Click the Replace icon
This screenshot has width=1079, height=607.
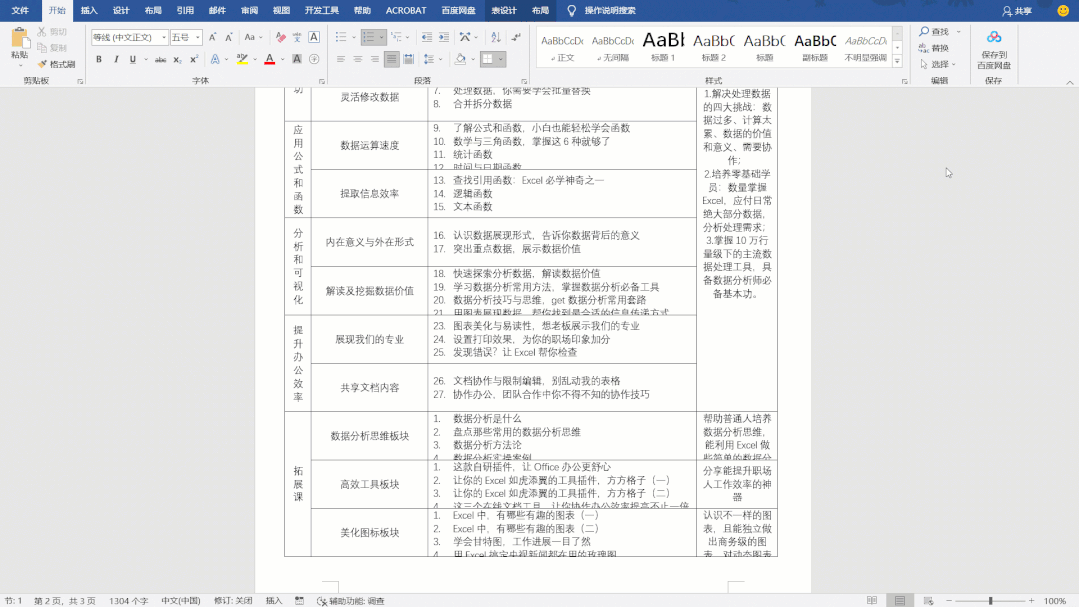(x=924, y=47)
